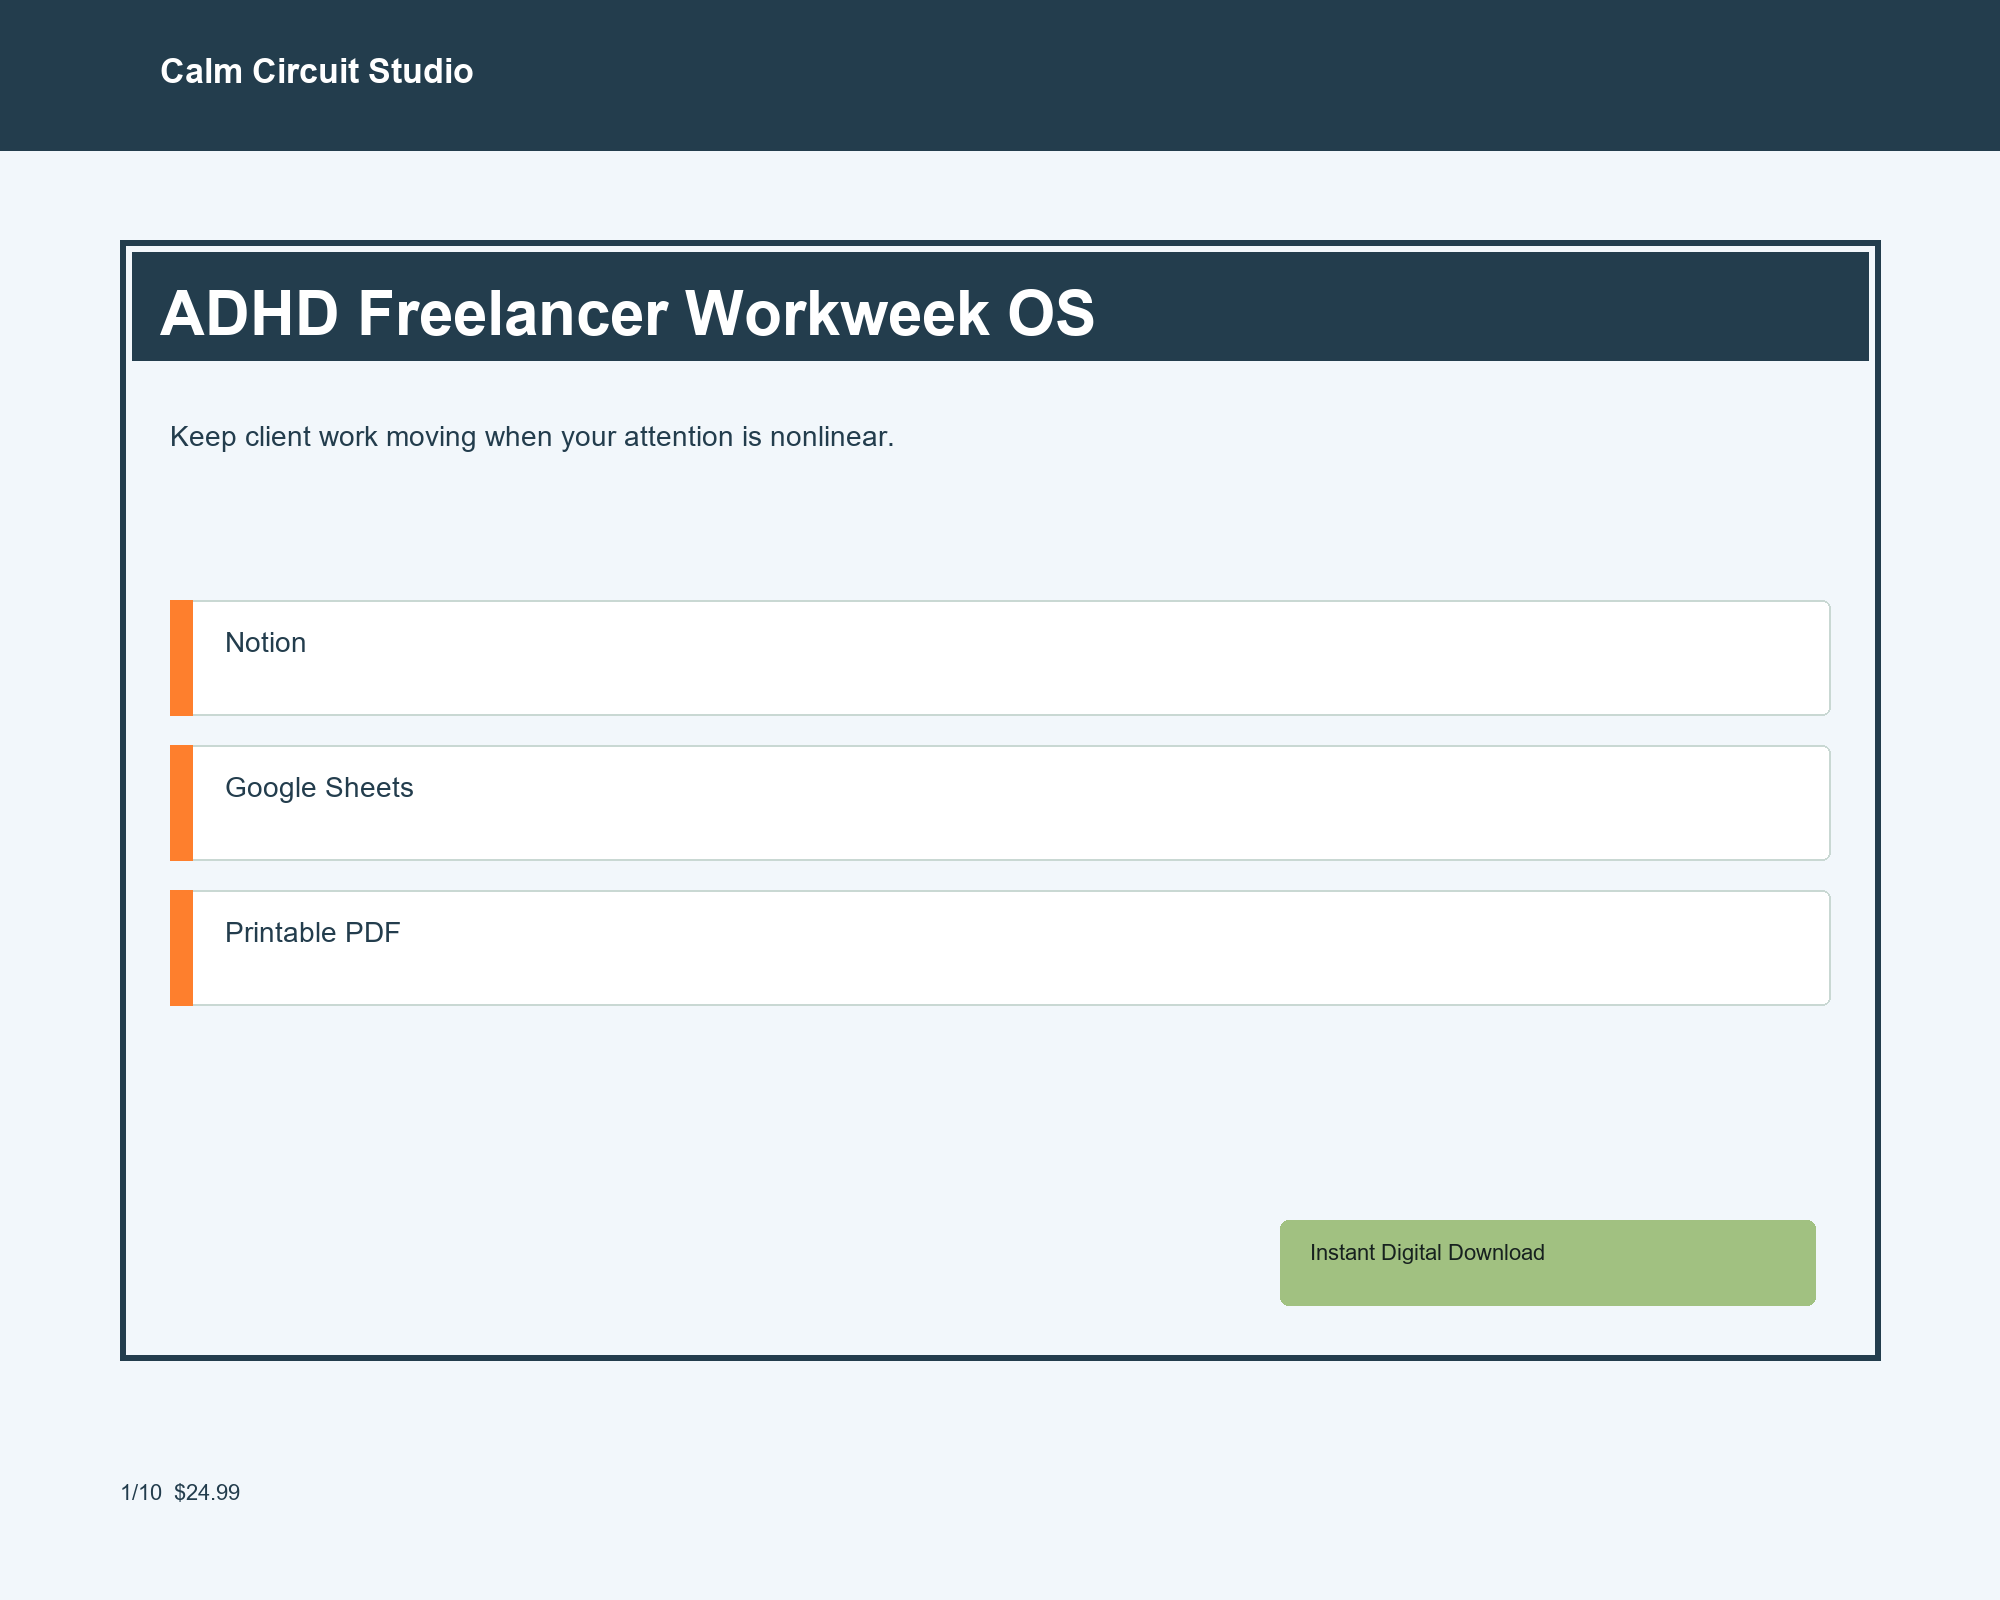2000x1600 pixels.
Task: Toggle selection of the Printable PDF card
Action: [1000, 947]
